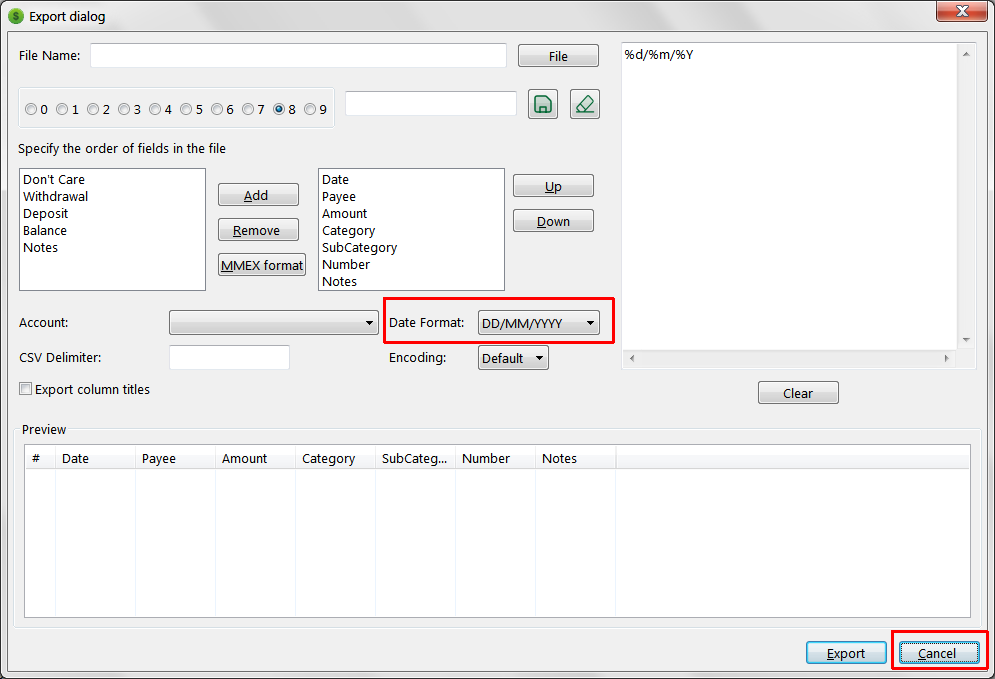Click the Cancel button

(x=939, y=653)
